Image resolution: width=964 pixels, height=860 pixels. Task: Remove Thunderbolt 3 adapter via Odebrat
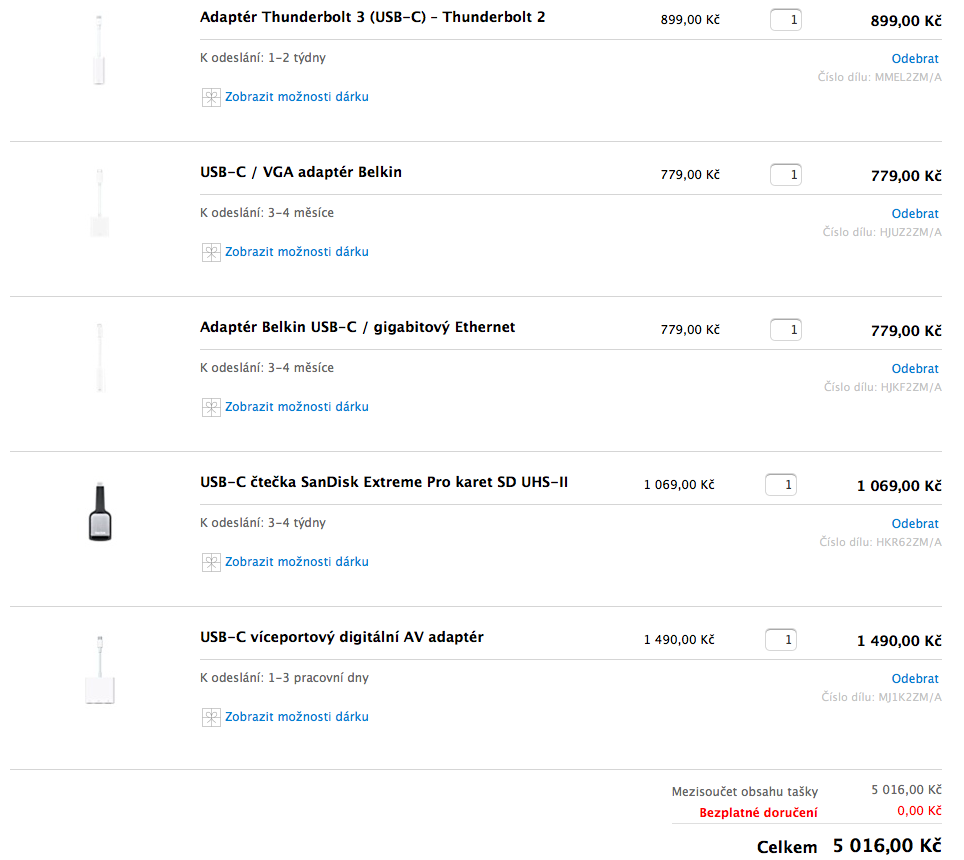(915, 59)
